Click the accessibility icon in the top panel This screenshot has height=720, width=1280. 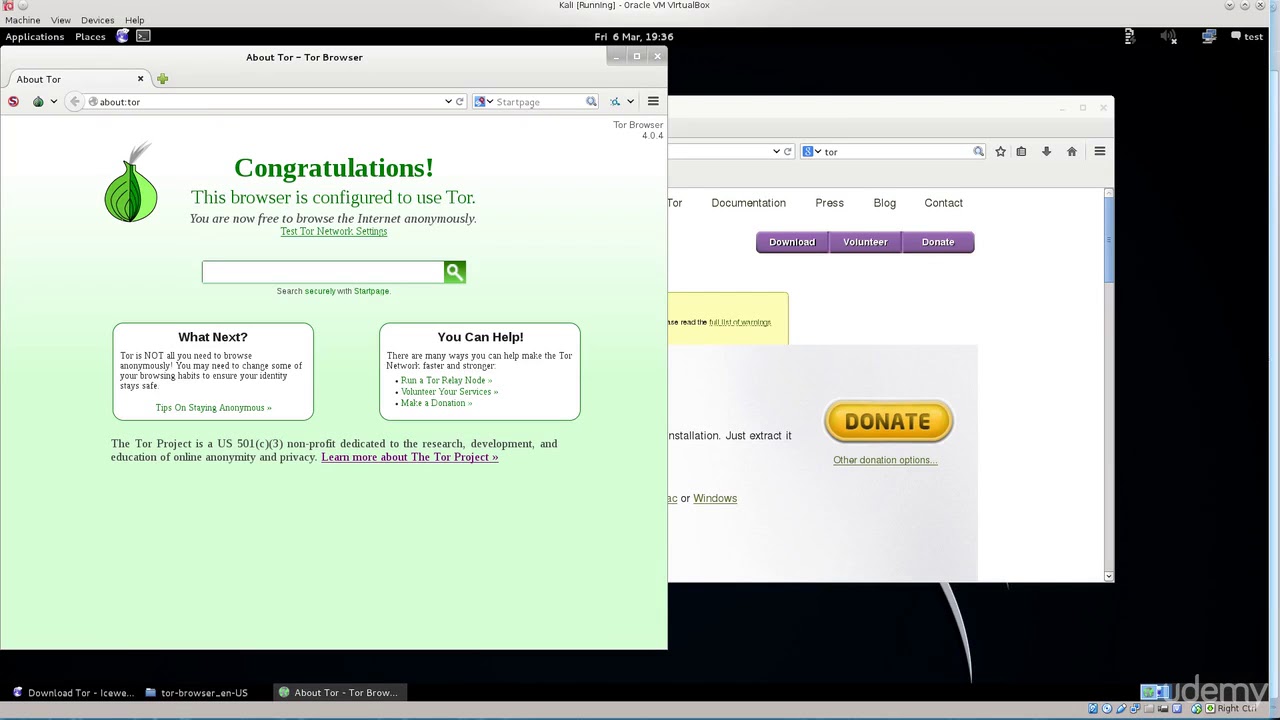(1129, 36)
